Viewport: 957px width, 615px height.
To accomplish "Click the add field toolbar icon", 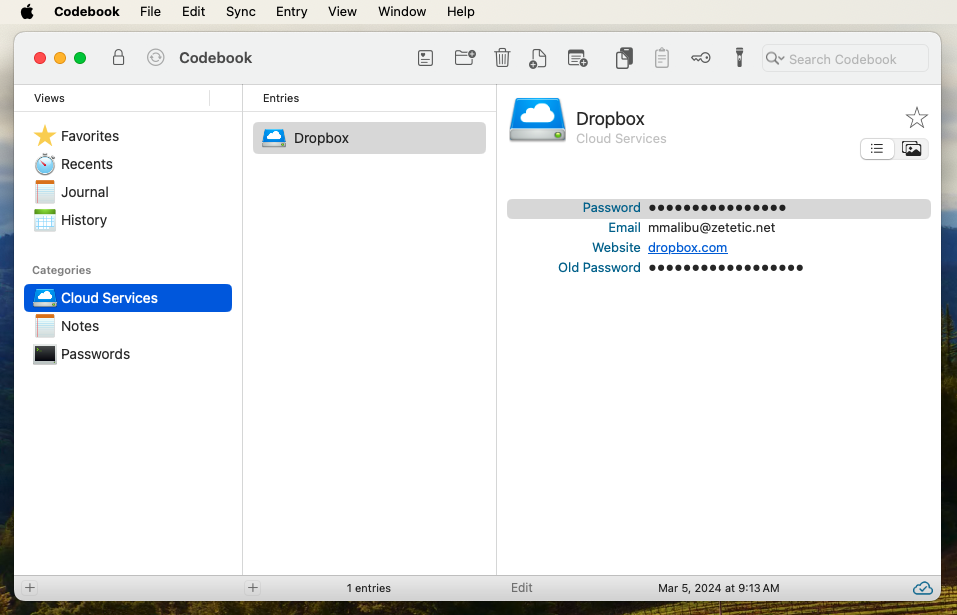I will 577,58.
